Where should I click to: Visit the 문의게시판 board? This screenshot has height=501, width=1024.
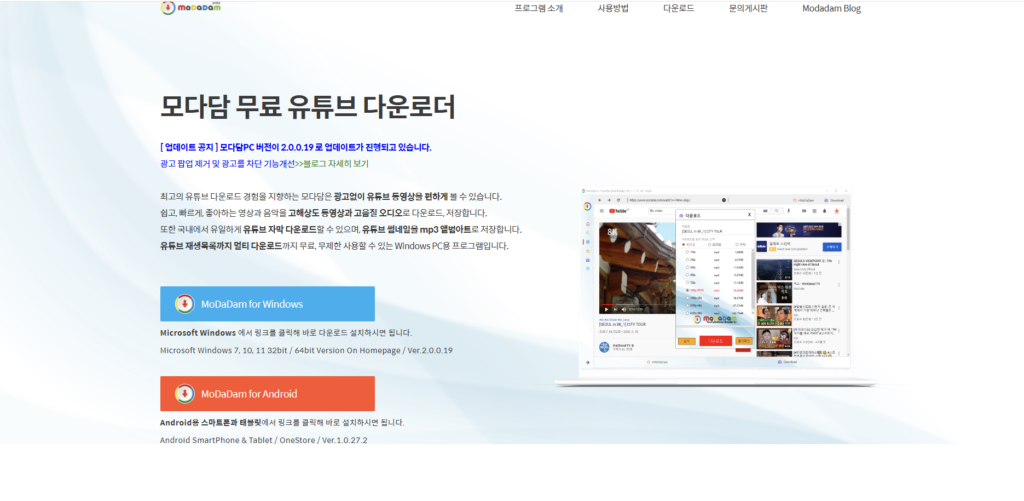(748, 8)
